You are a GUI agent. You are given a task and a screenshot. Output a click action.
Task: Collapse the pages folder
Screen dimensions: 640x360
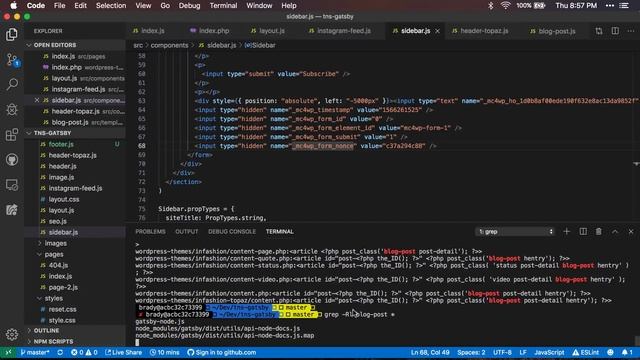click(53, 254)
